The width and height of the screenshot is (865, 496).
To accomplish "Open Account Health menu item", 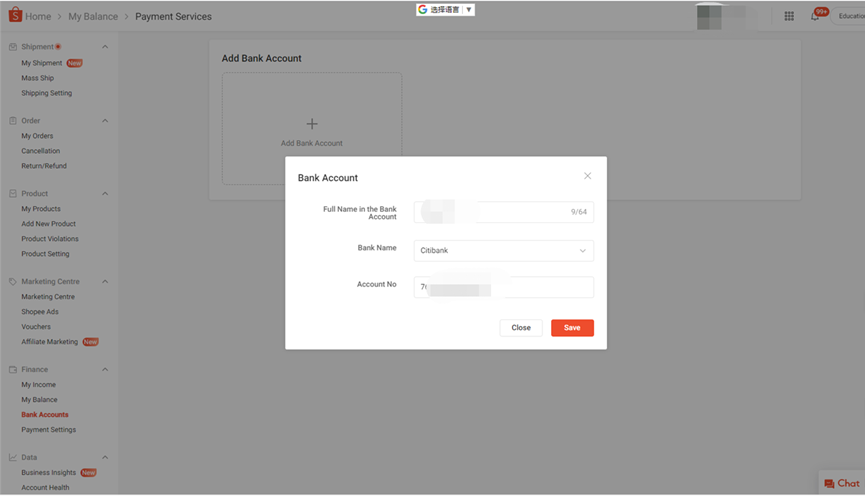I will tap(45, 487).
